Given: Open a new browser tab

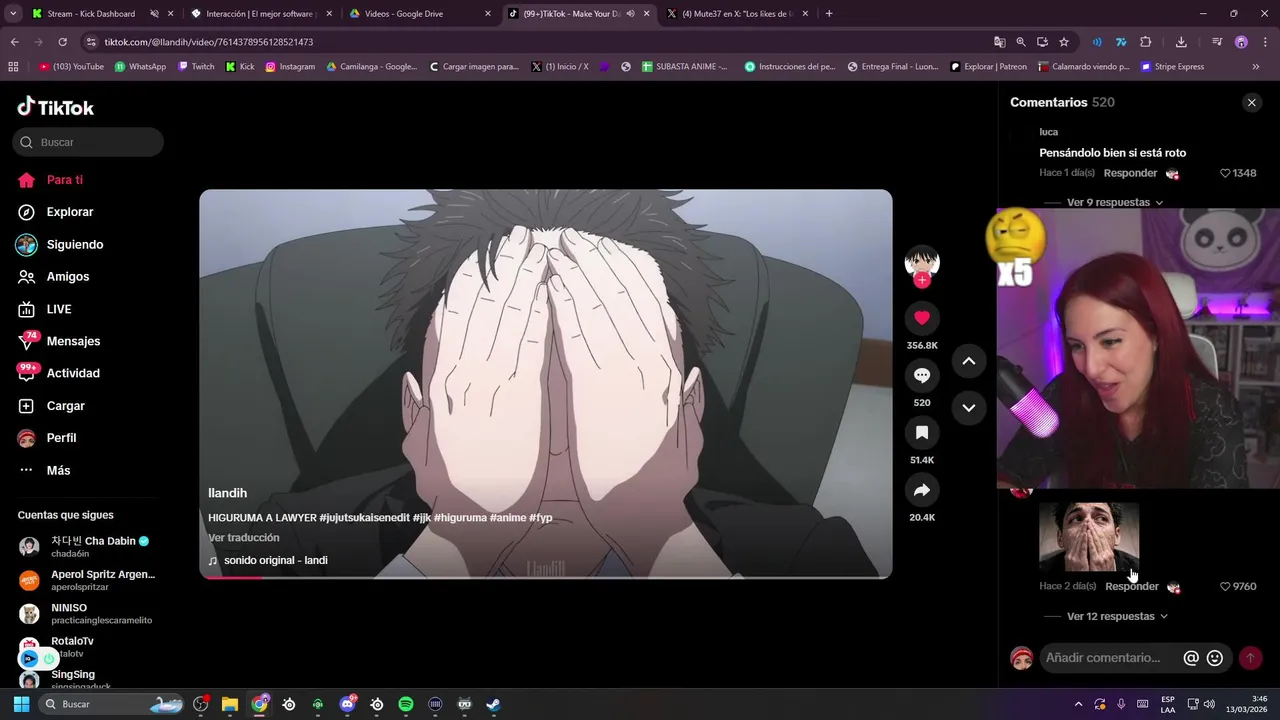Looking at the screenshot, I should click(829, 14).
